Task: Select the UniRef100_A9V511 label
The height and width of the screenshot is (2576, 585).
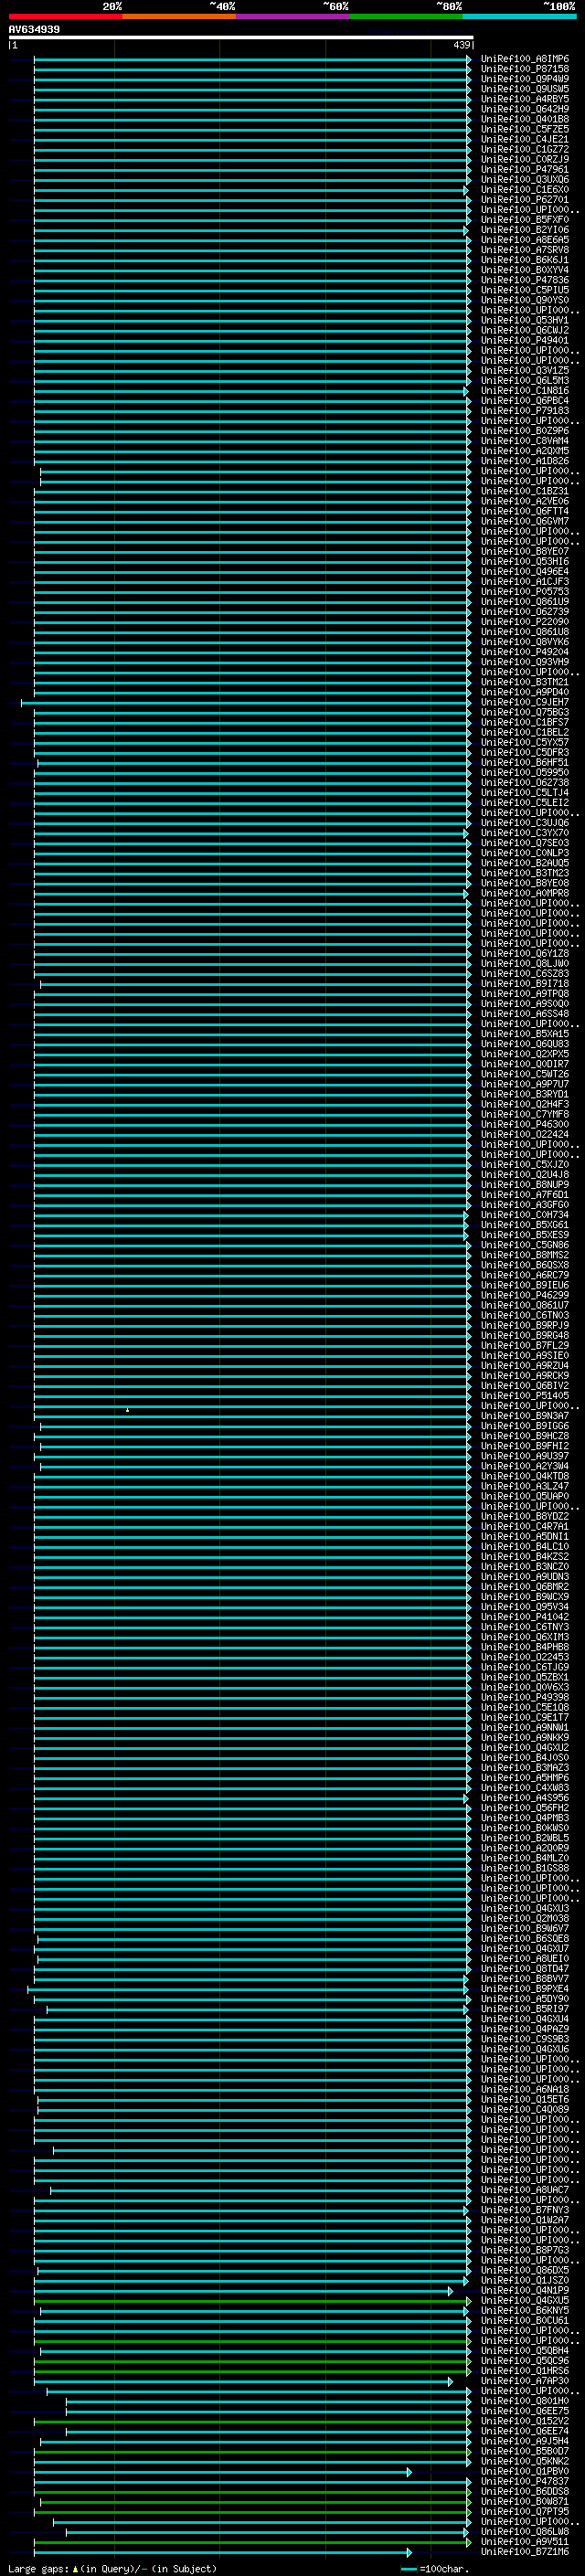Action: coord(524,2542)
